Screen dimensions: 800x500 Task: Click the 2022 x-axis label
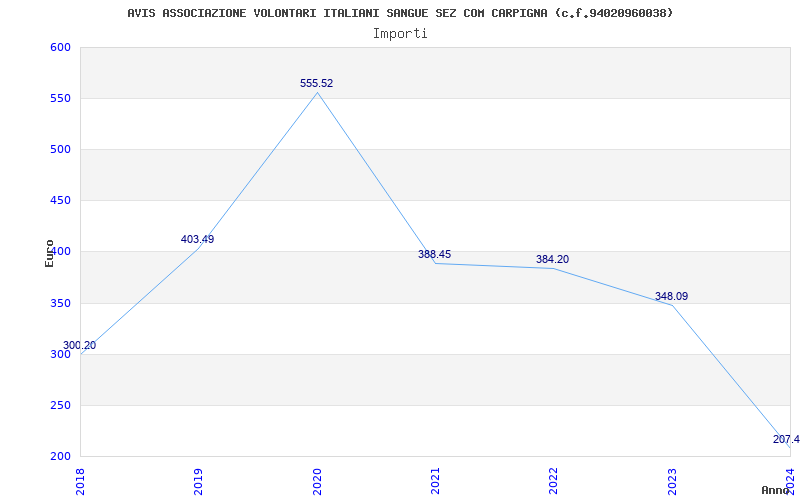554,482
